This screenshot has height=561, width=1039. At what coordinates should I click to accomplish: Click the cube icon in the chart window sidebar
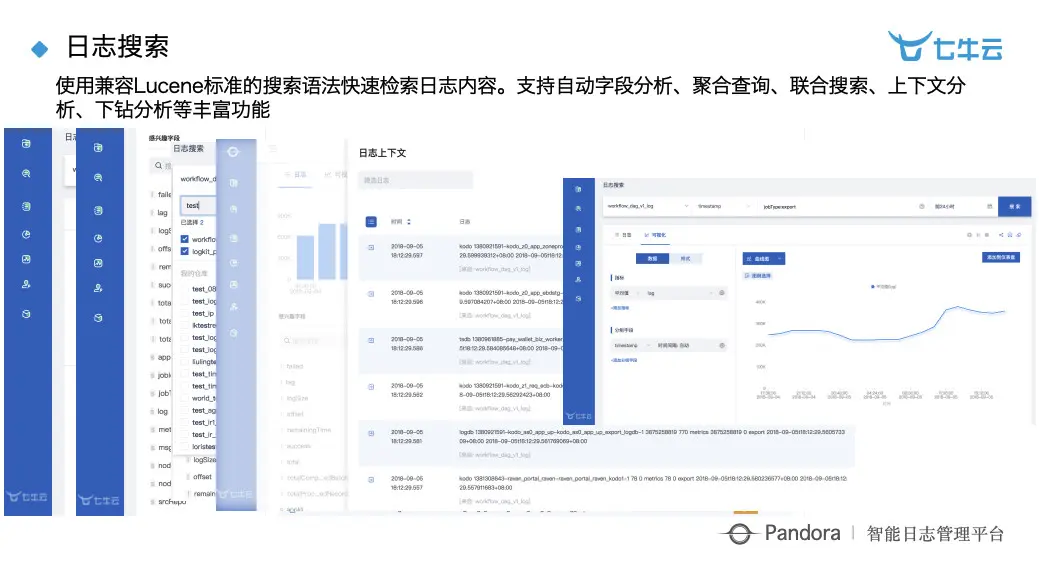pyautogui.click(x=578, y=299)
